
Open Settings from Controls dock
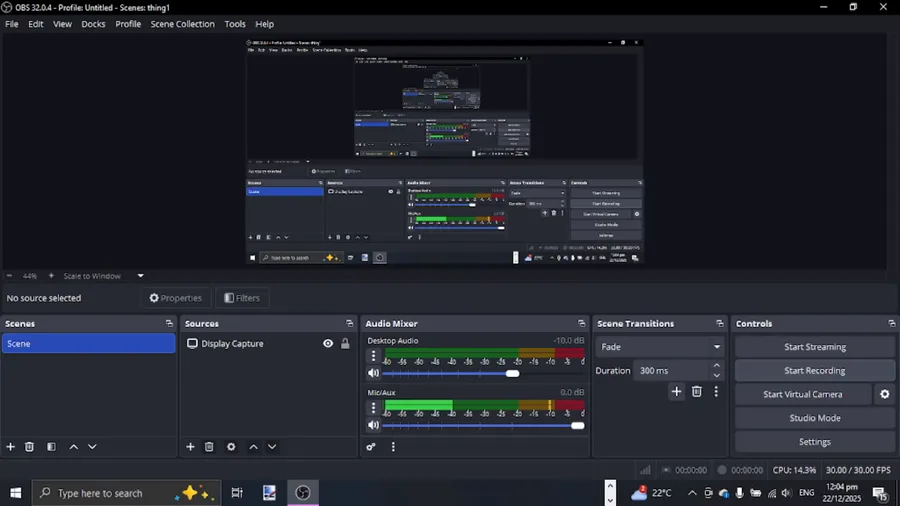[814, 442]
